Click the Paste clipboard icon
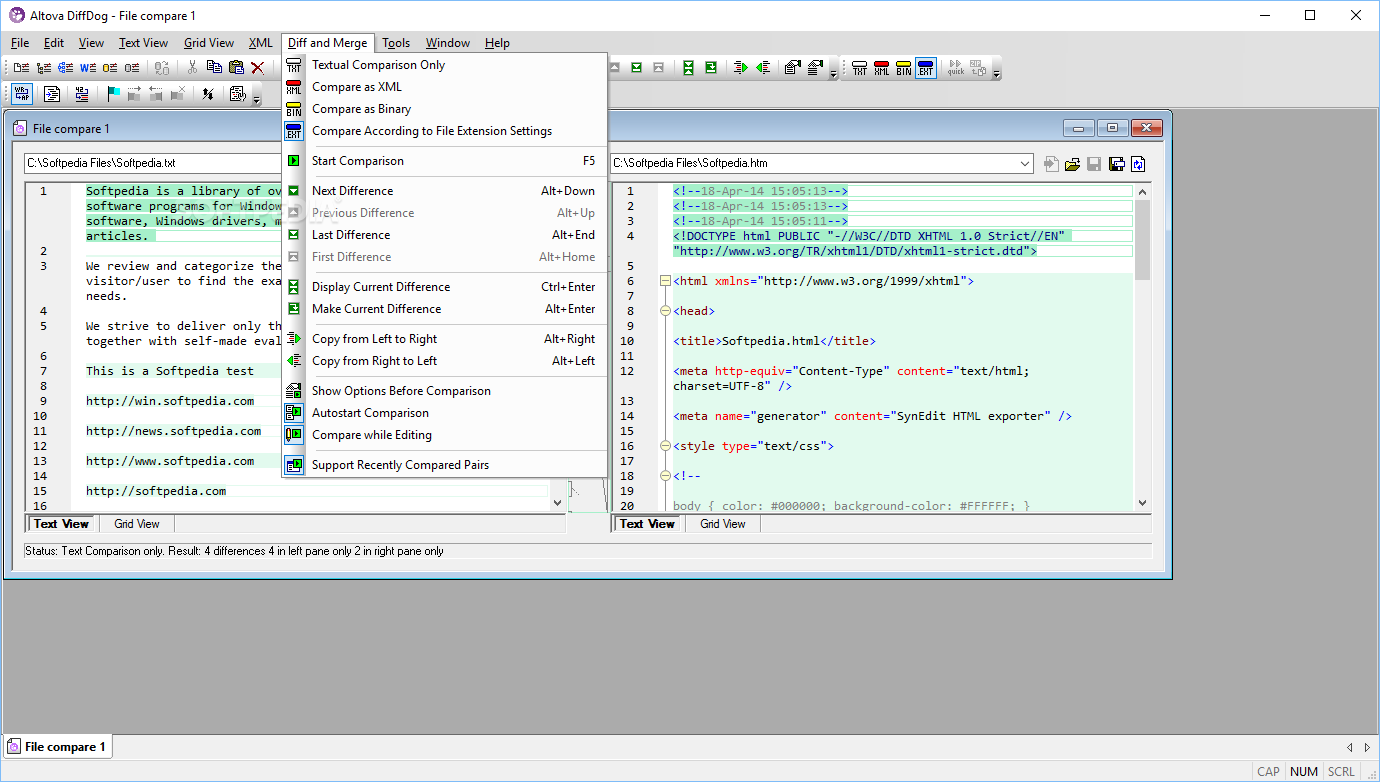 tap(236, 67)
